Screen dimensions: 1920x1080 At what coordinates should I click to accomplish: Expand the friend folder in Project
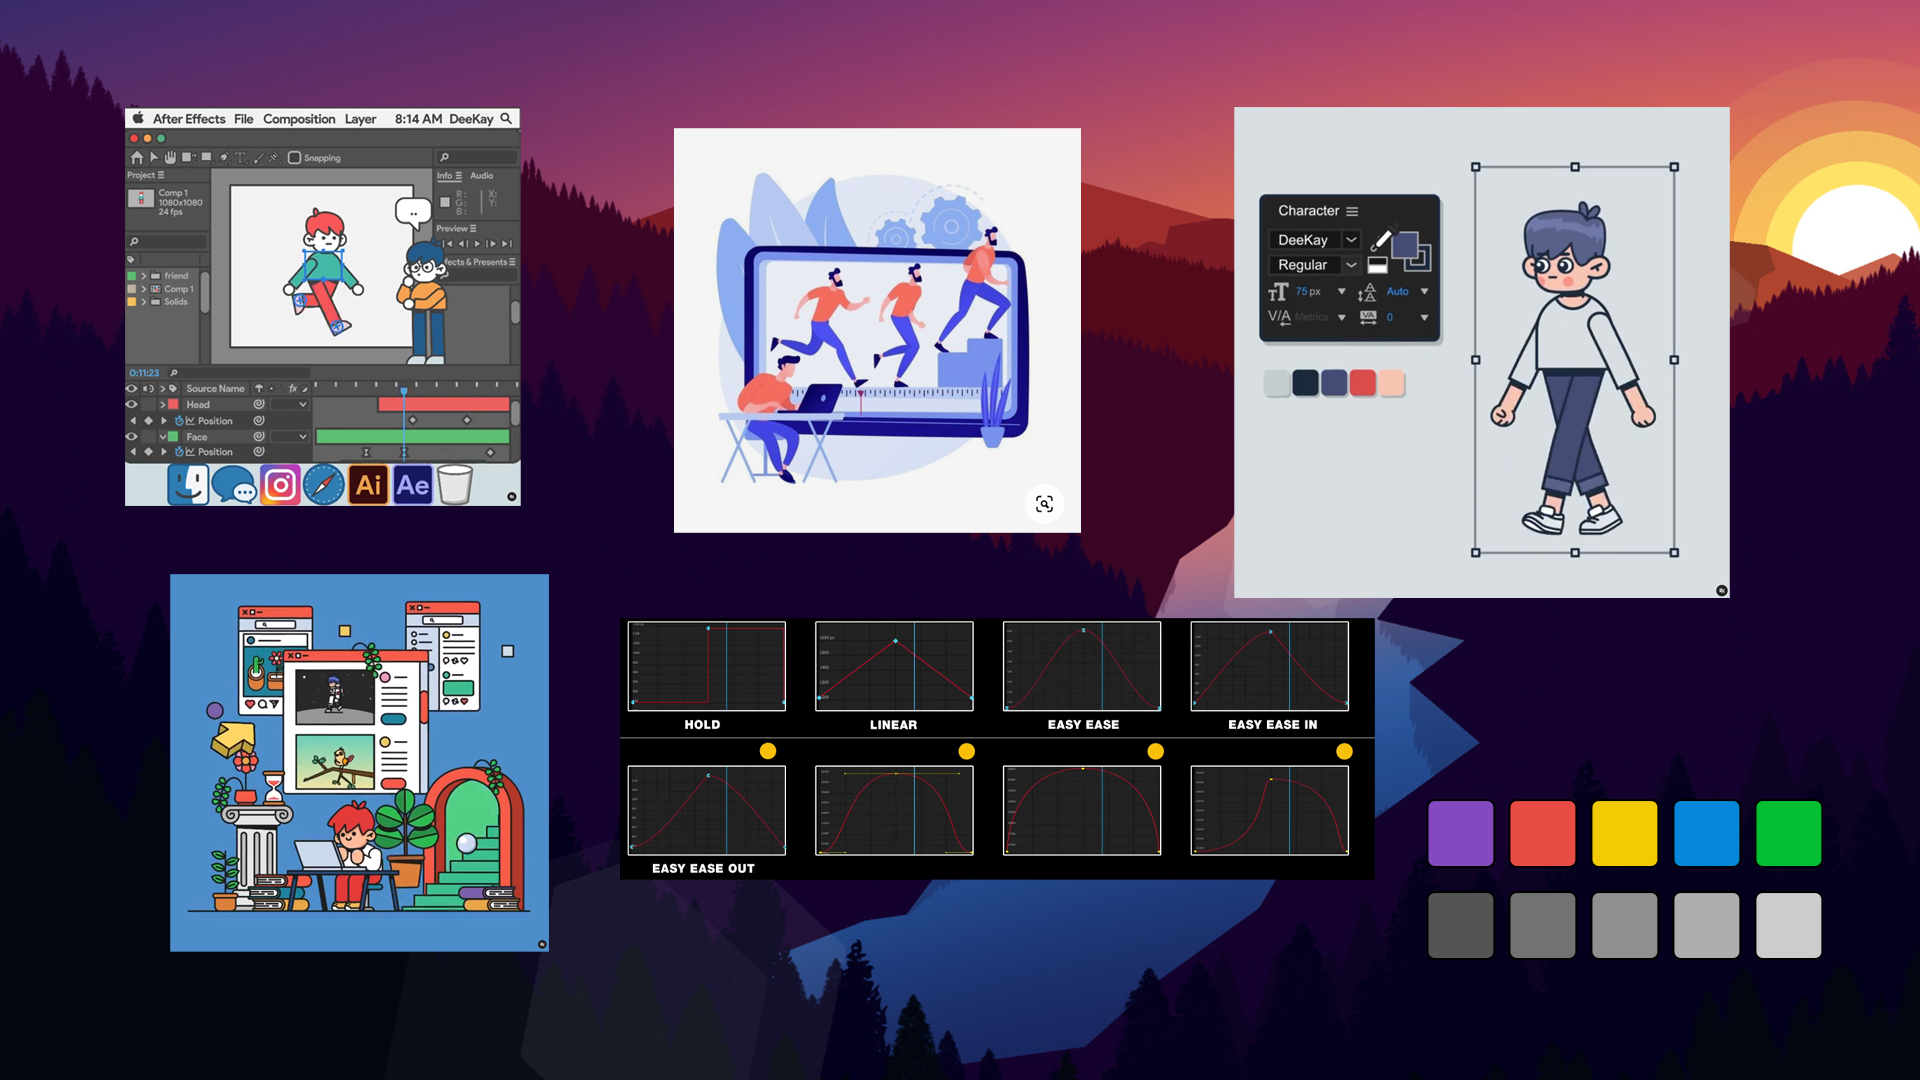pyautogui.click(x=143, y=276)
